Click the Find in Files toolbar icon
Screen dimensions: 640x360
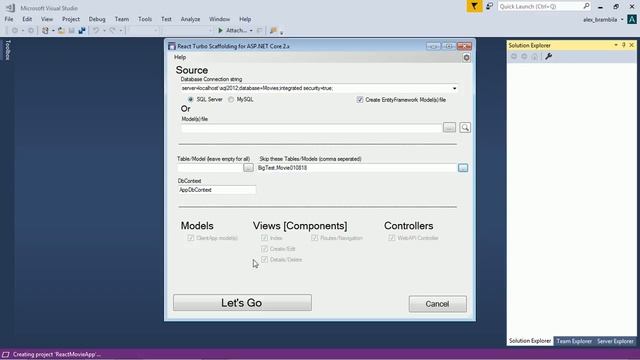(x=273, y=31)
